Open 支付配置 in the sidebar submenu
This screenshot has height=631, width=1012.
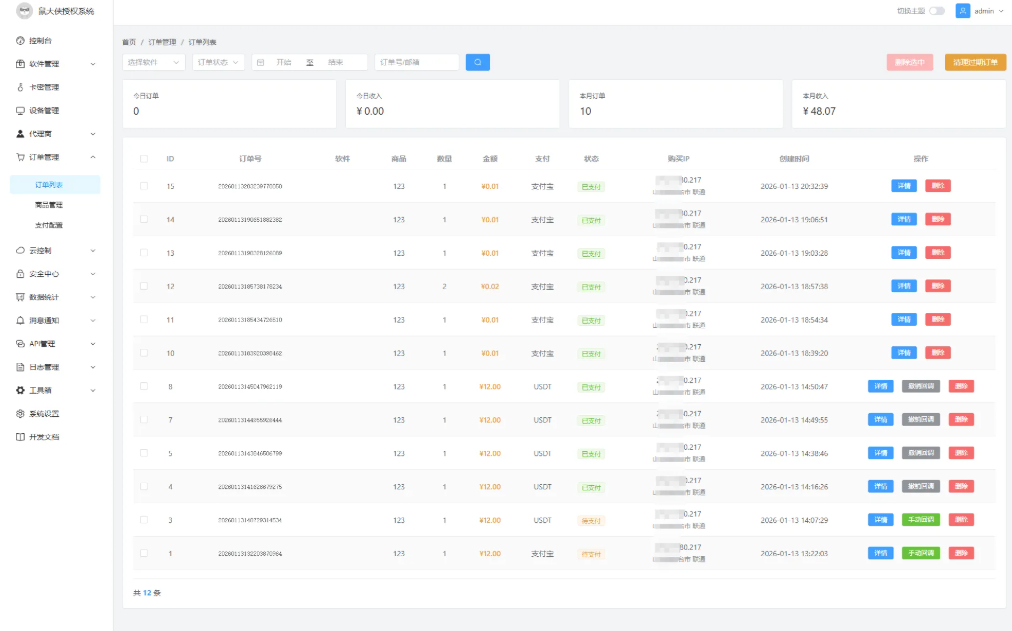tap(49, 225)
